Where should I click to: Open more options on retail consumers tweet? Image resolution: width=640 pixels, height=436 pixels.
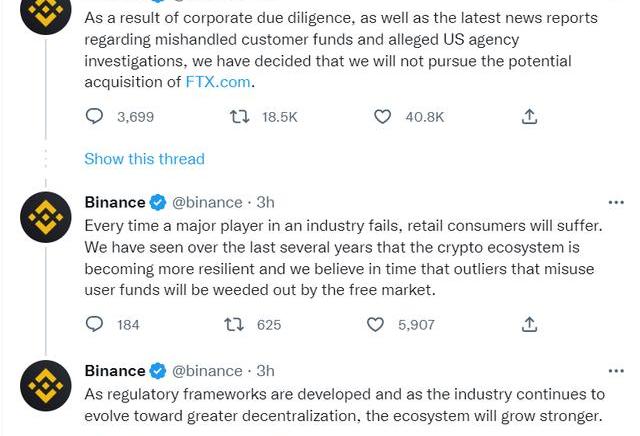(616, 203)
